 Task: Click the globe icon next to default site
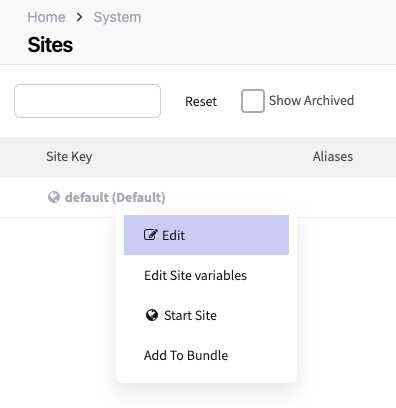[54, 197]
